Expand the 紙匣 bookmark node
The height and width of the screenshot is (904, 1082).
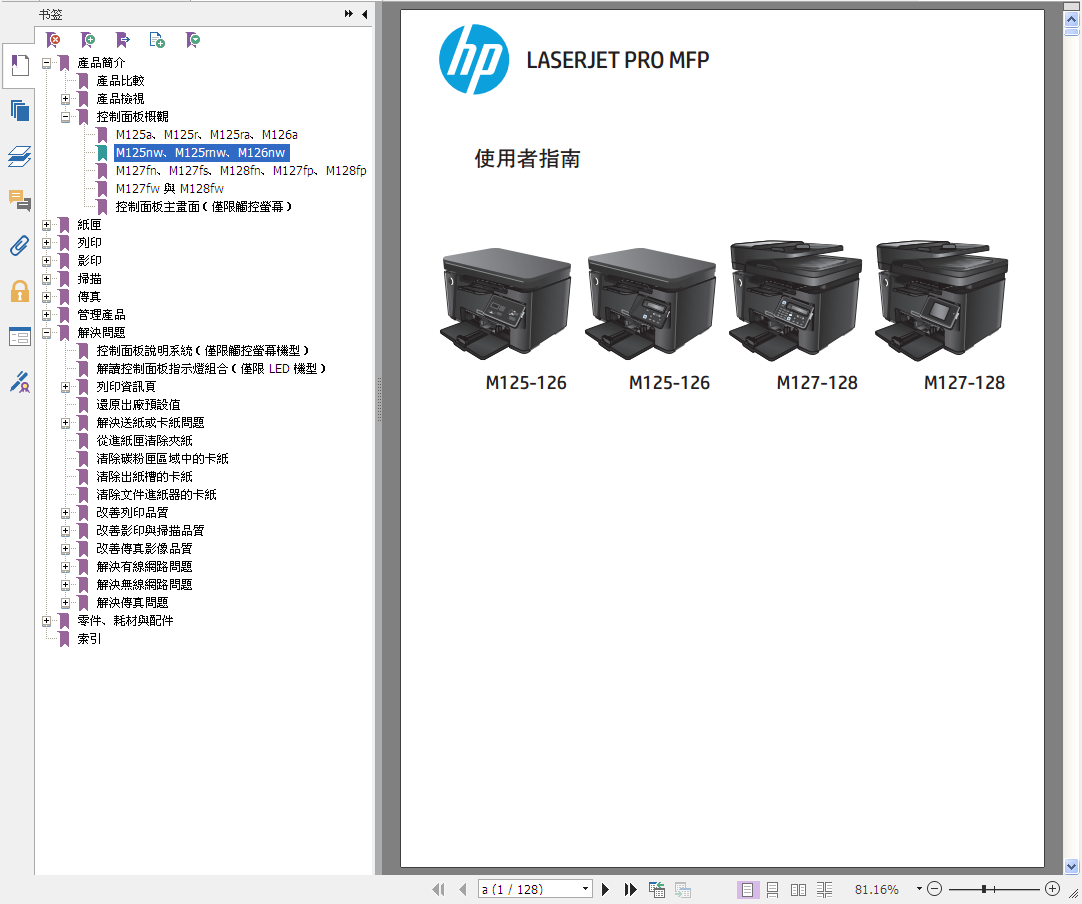(46, 225)
